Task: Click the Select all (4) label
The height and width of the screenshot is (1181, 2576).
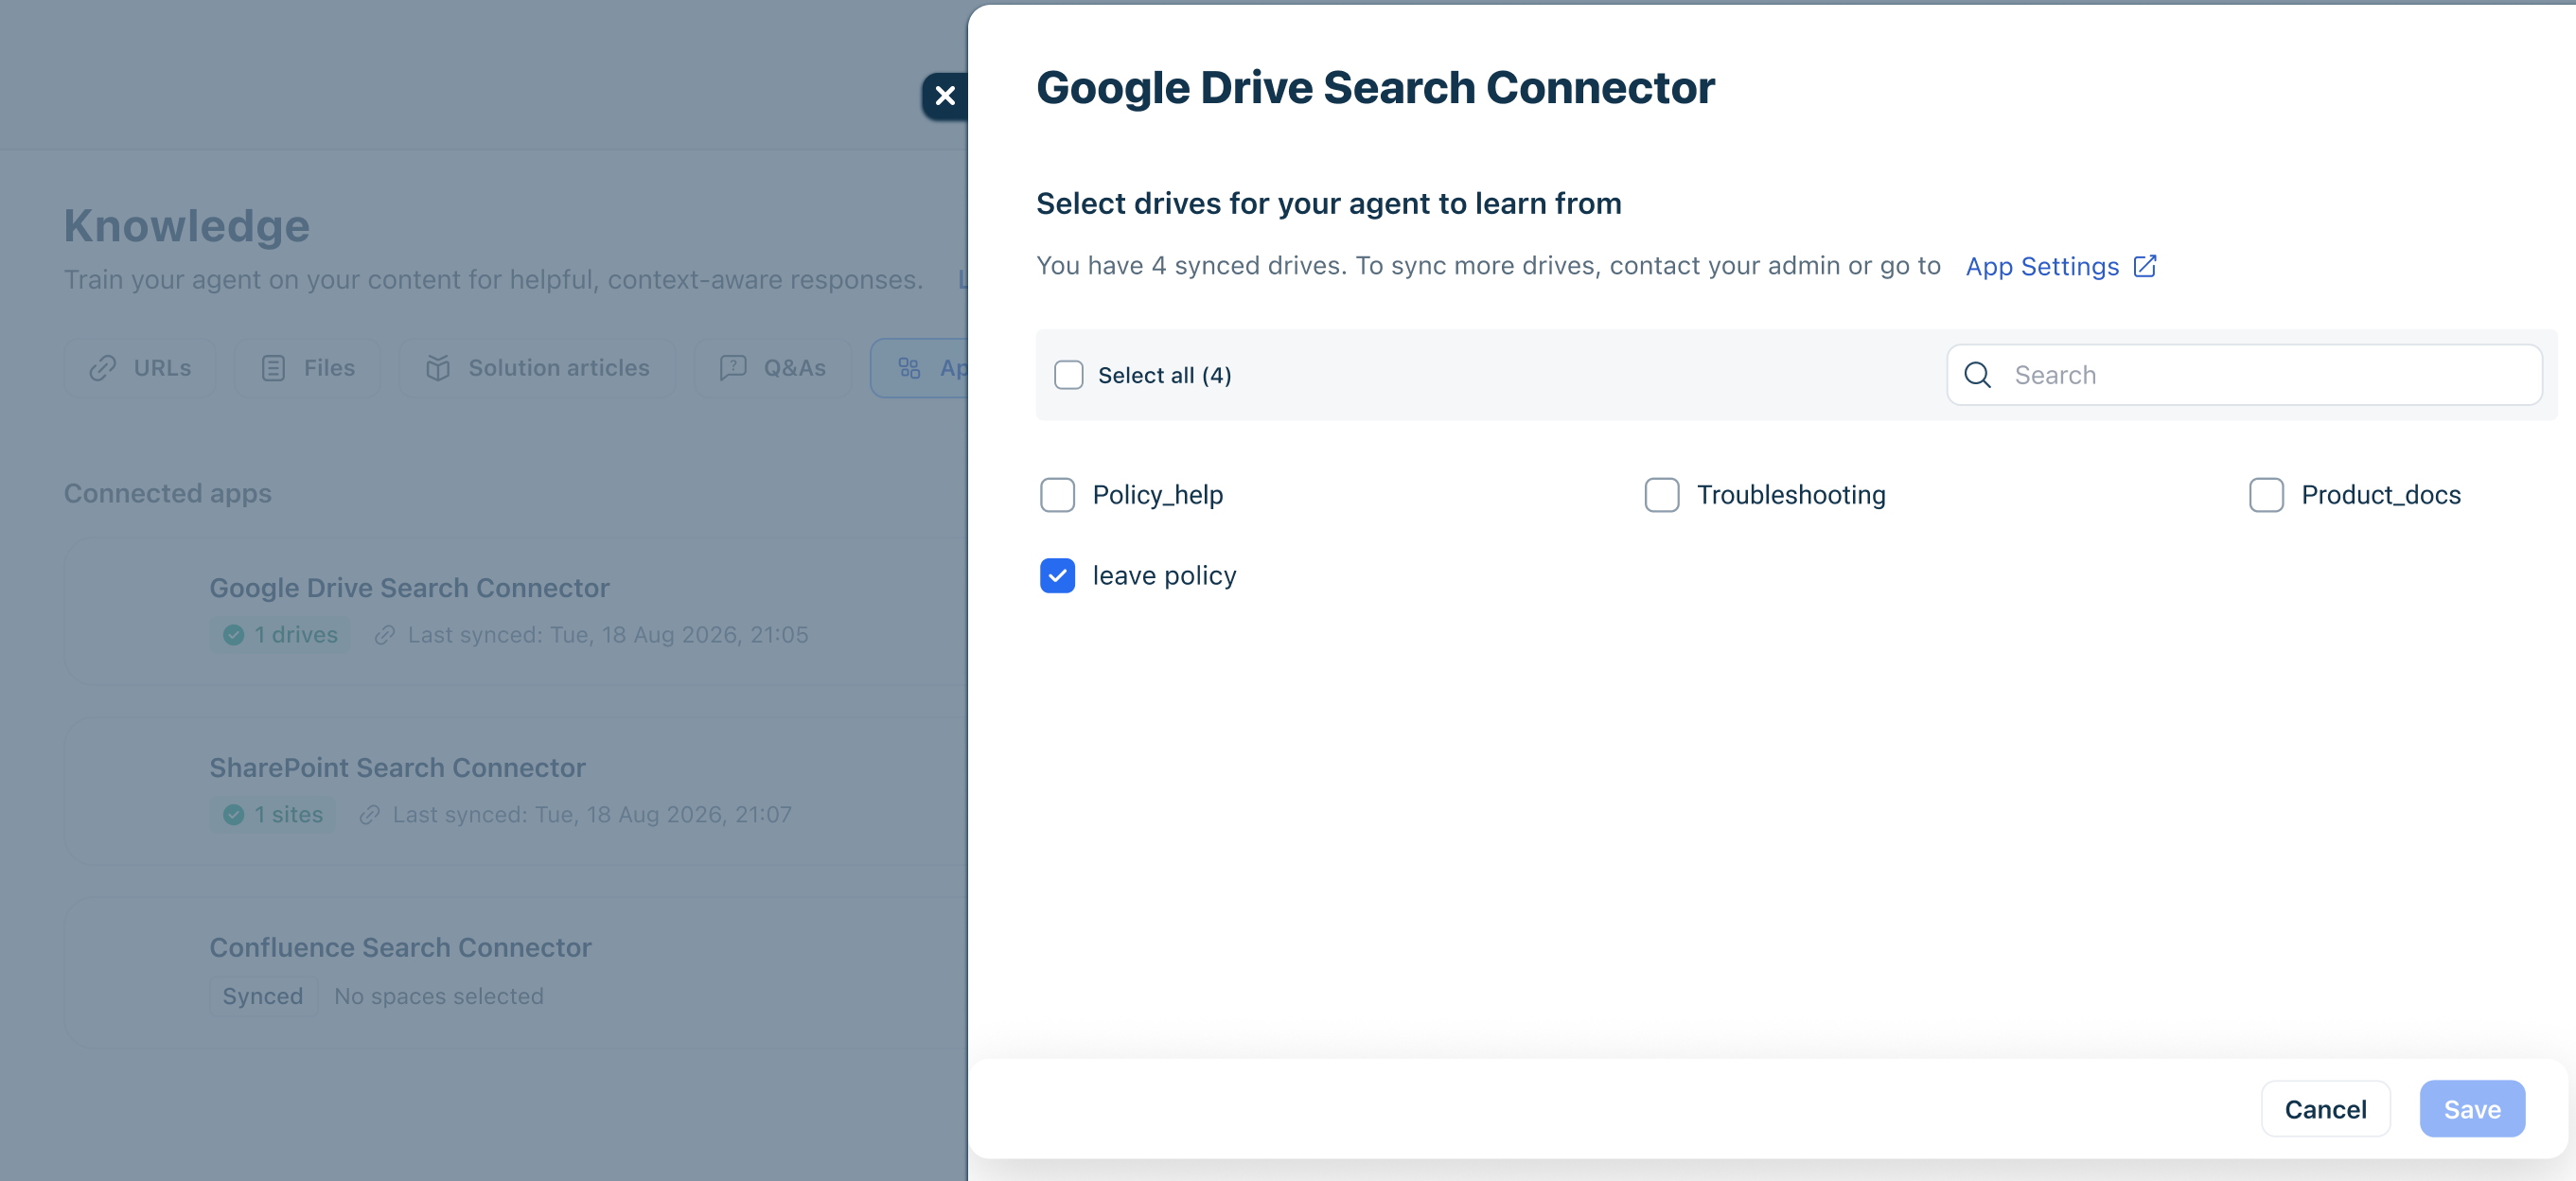Action: (1165, 375)
